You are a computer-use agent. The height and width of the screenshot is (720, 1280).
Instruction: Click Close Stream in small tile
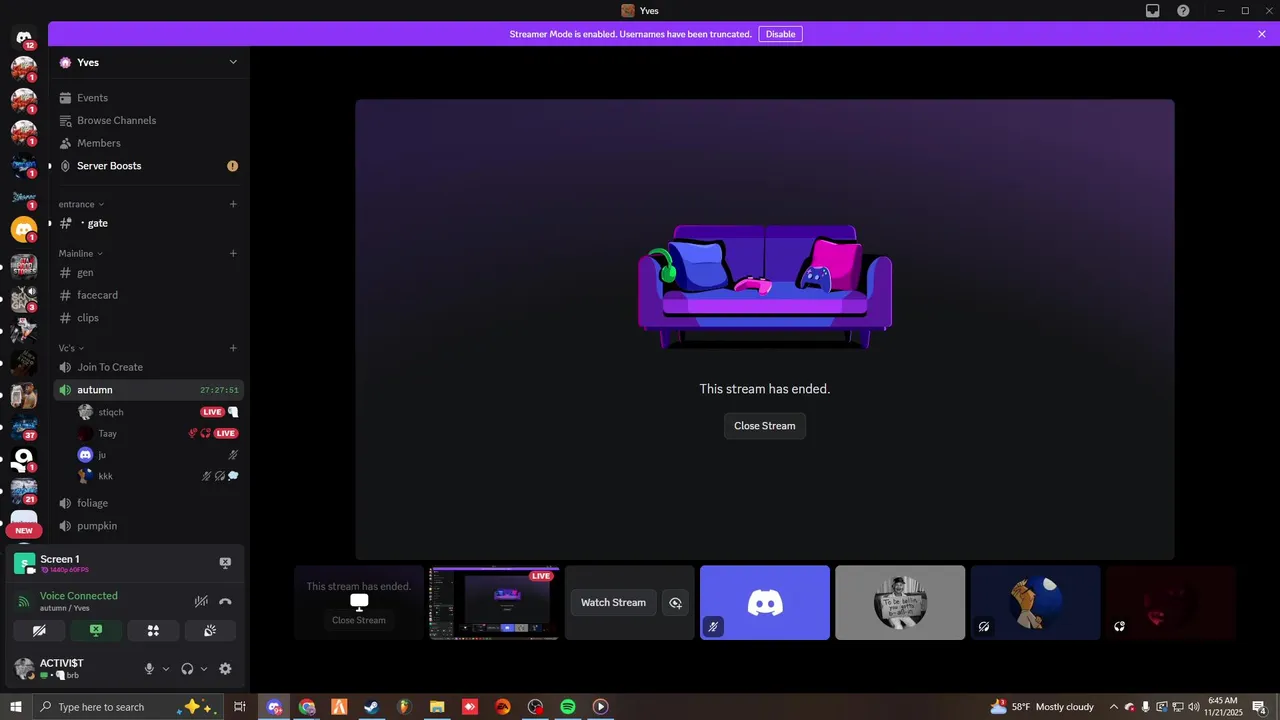pyautogui.click(x=359, y=620)
